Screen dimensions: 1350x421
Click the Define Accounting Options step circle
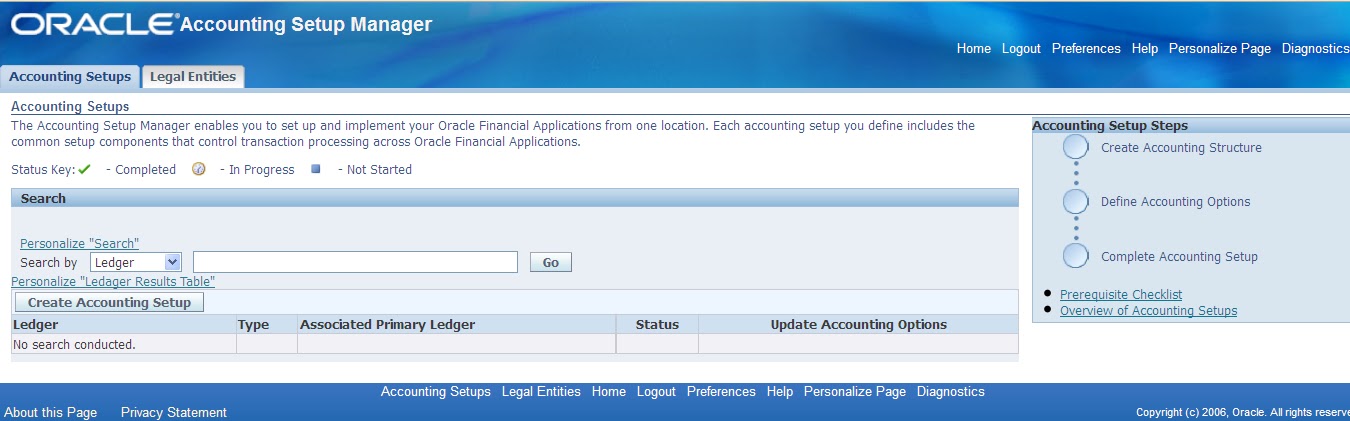[x=1076, y=201]
